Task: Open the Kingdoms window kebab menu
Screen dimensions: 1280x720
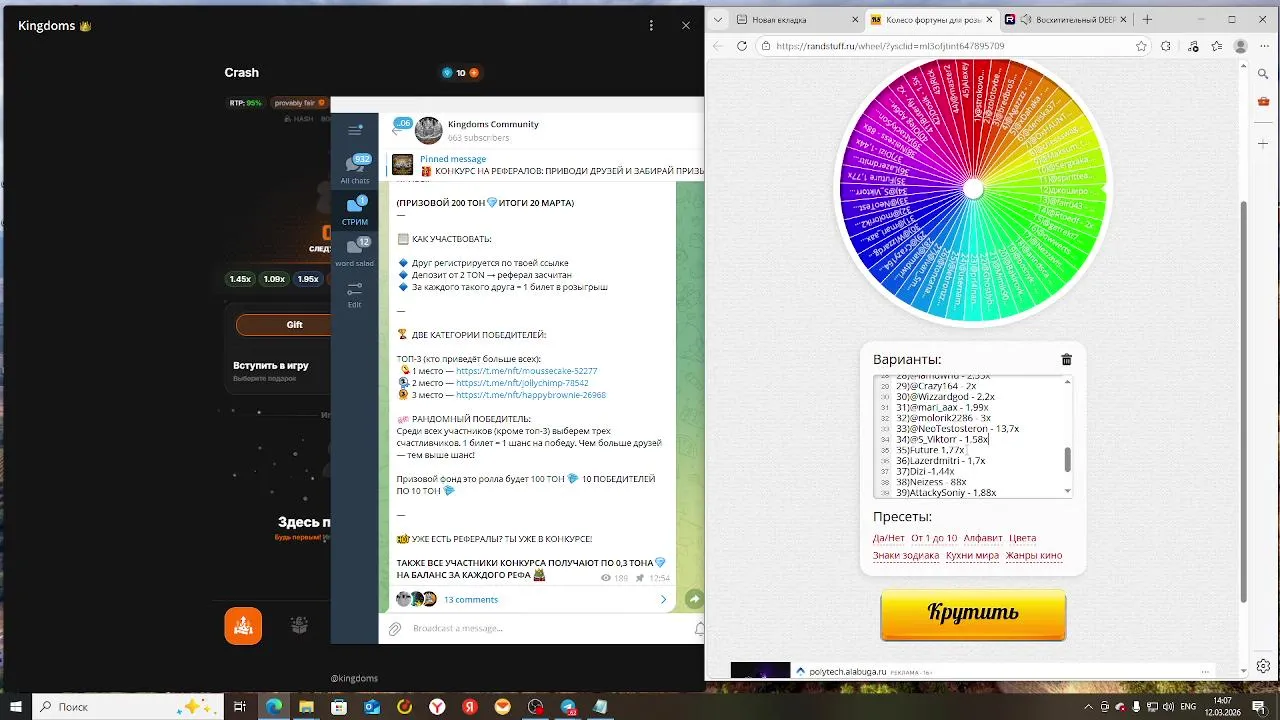Action: (x=651, y=26)
